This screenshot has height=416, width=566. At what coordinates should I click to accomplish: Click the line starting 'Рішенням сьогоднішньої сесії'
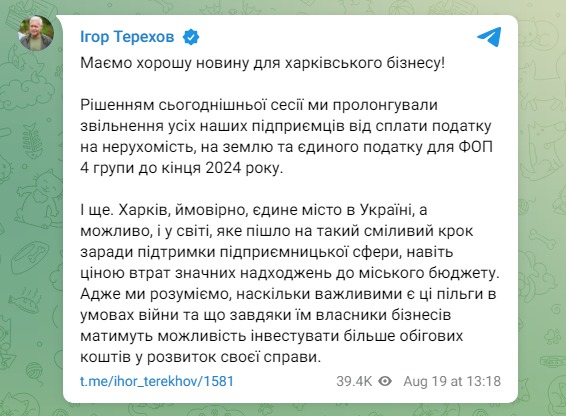point(259,105)
